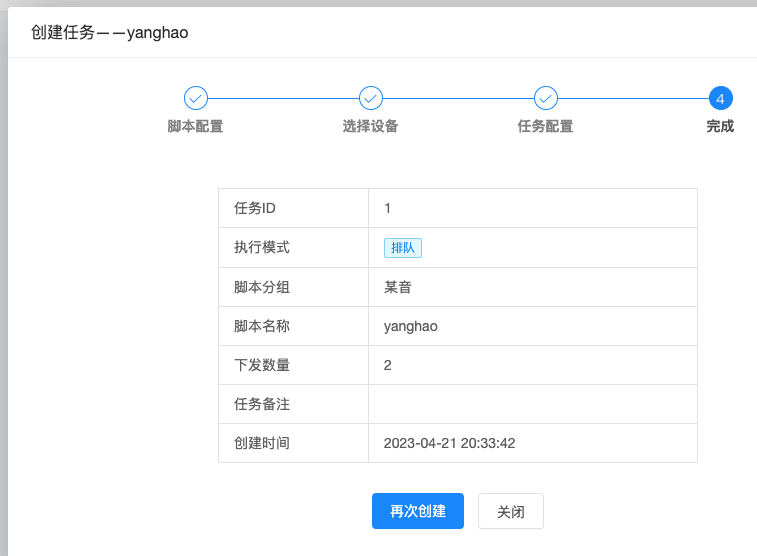Image resolution: width=757 pixels, height=556 pixels.
Task: Select the 完成 step label
Action: click(x=720, y=126)
